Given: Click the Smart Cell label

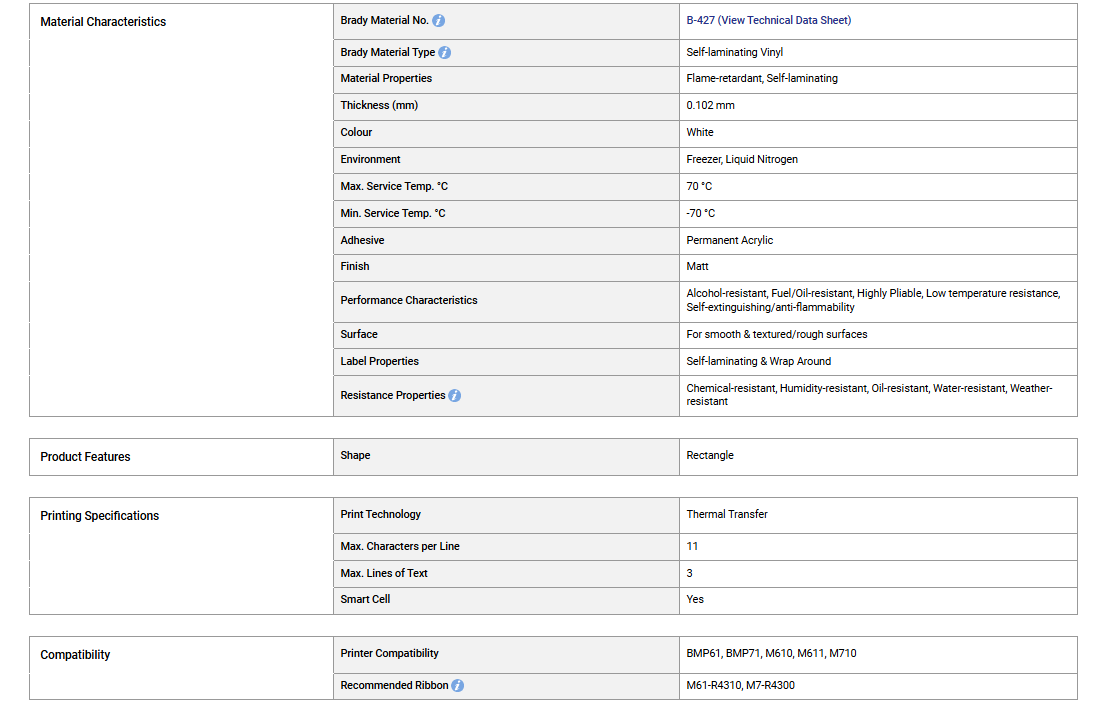Looking at the screenshot, I should [x=365, y=600].
